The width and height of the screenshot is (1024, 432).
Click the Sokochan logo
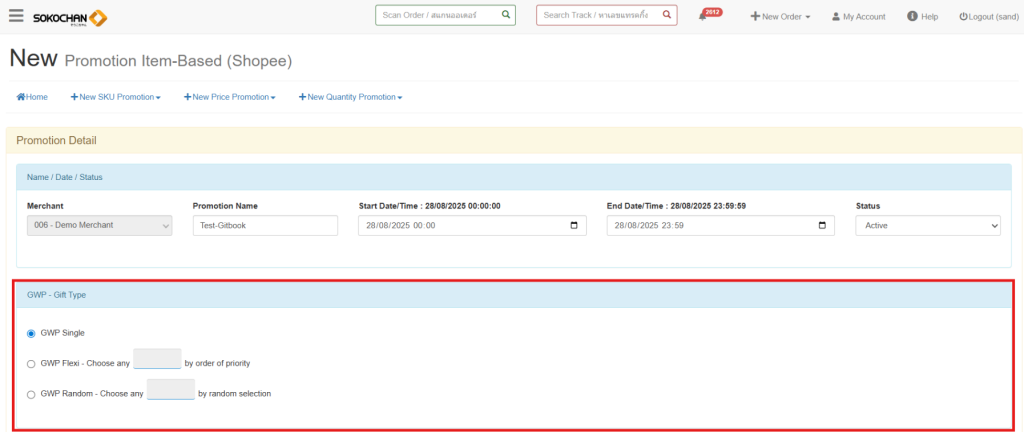70,17
